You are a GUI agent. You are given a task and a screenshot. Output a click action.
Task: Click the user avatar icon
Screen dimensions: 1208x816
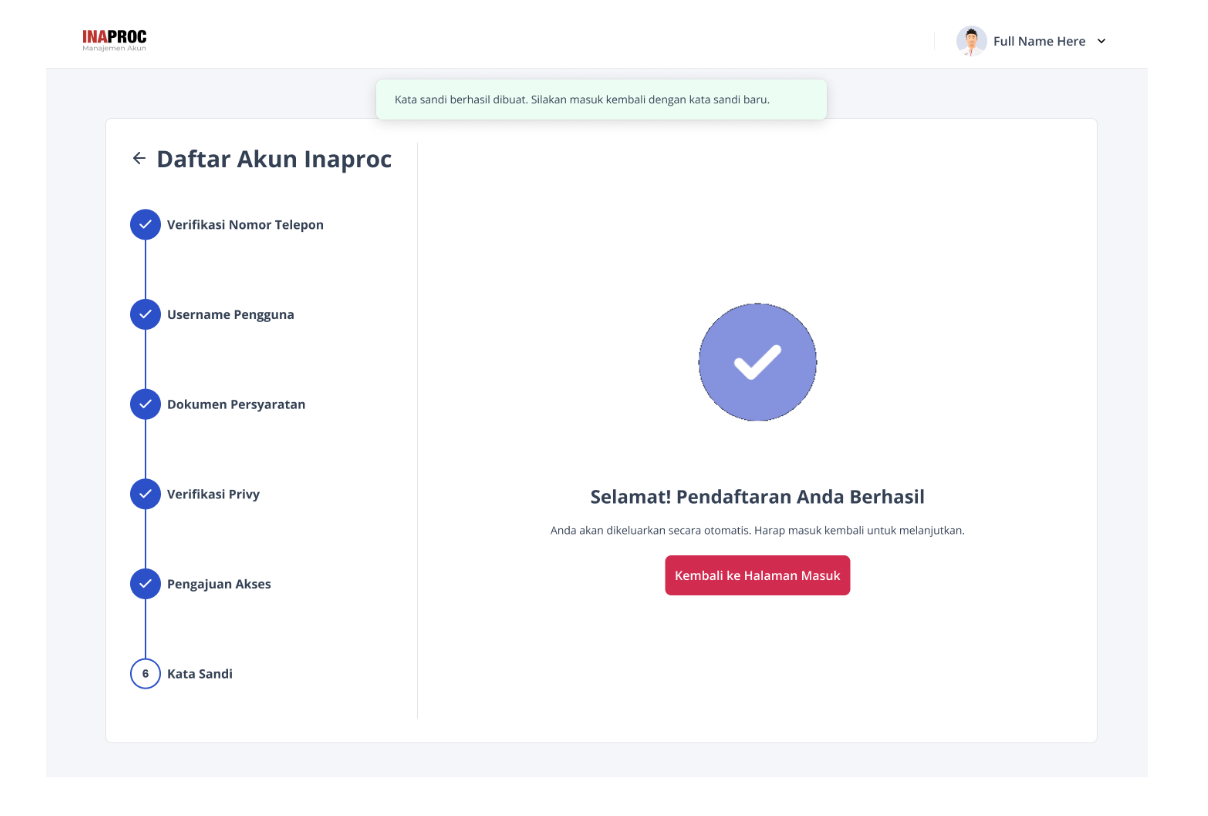pyautogui.click(x=971, y=40)
